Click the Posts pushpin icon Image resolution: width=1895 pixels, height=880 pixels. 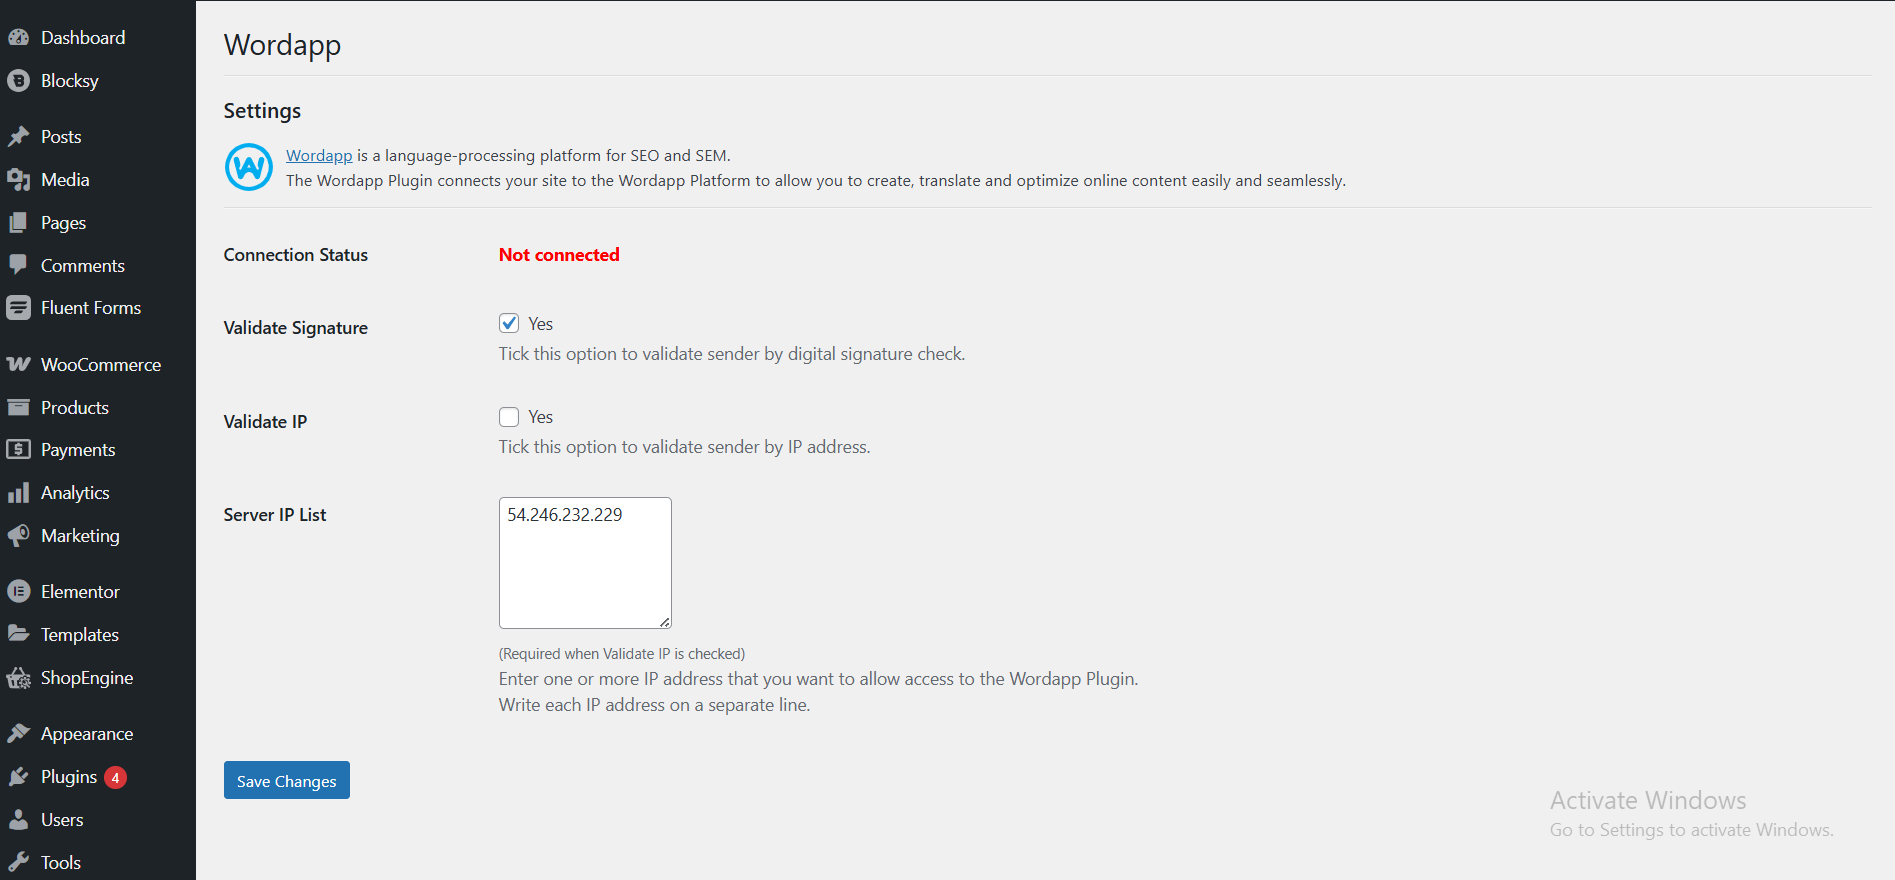pyautogui.click(x=19, y=137)
